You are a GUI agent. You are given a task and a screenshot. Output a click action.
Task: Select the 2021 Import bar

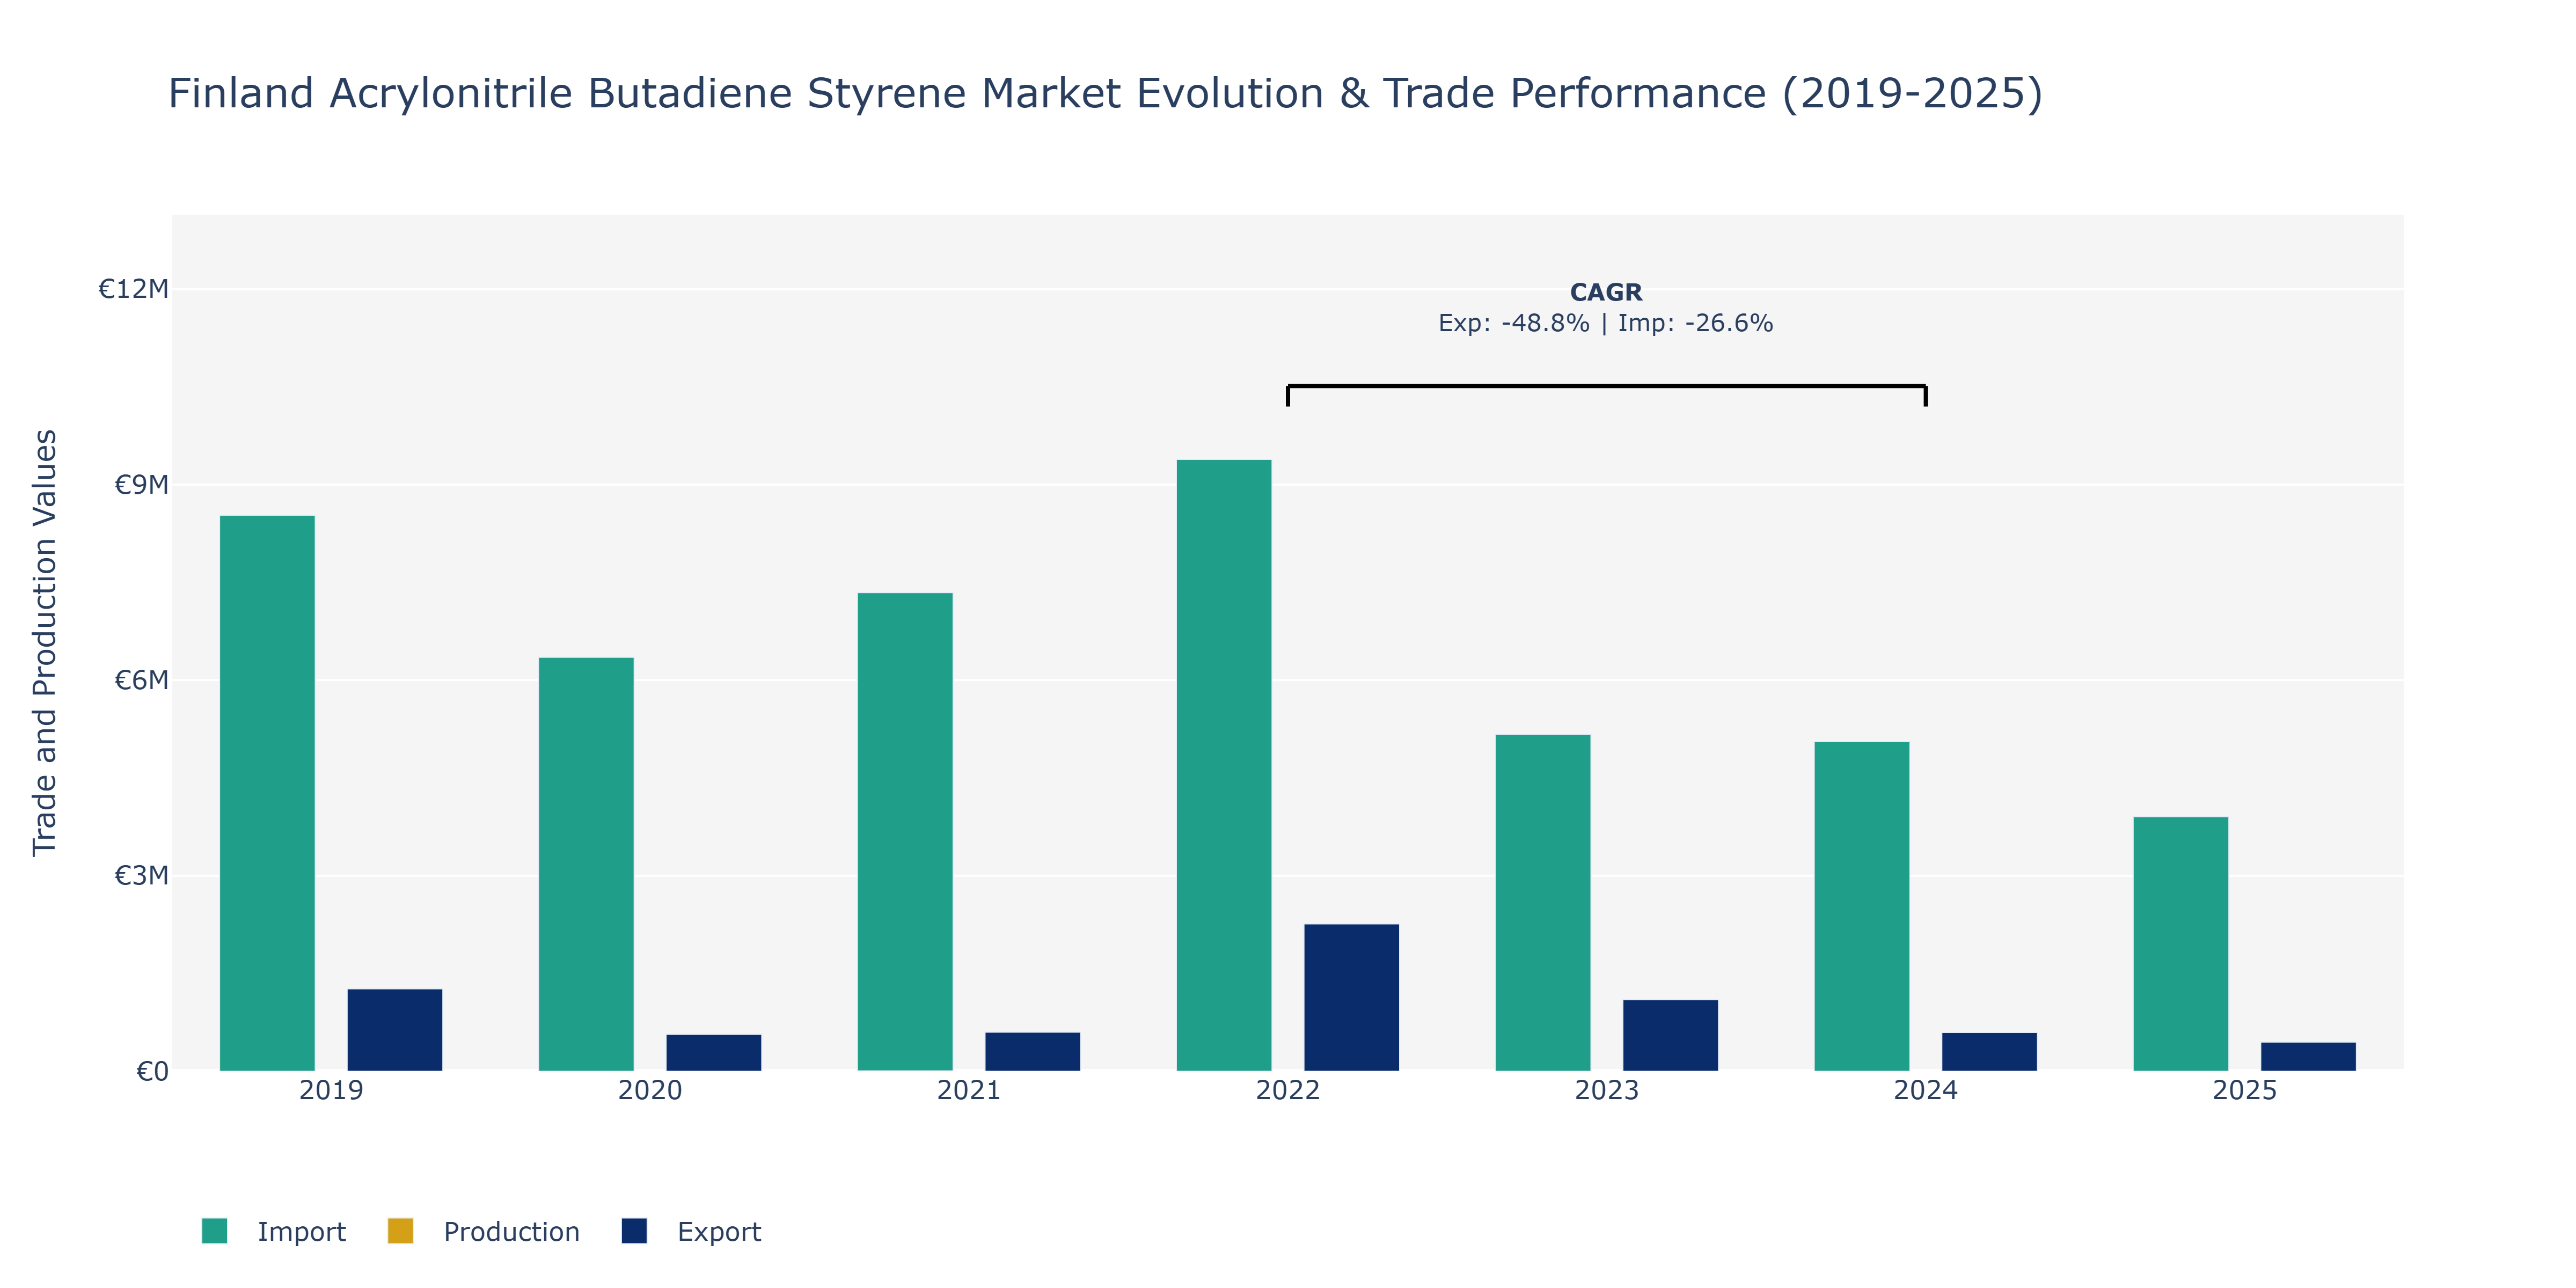[x=905, y=832]
